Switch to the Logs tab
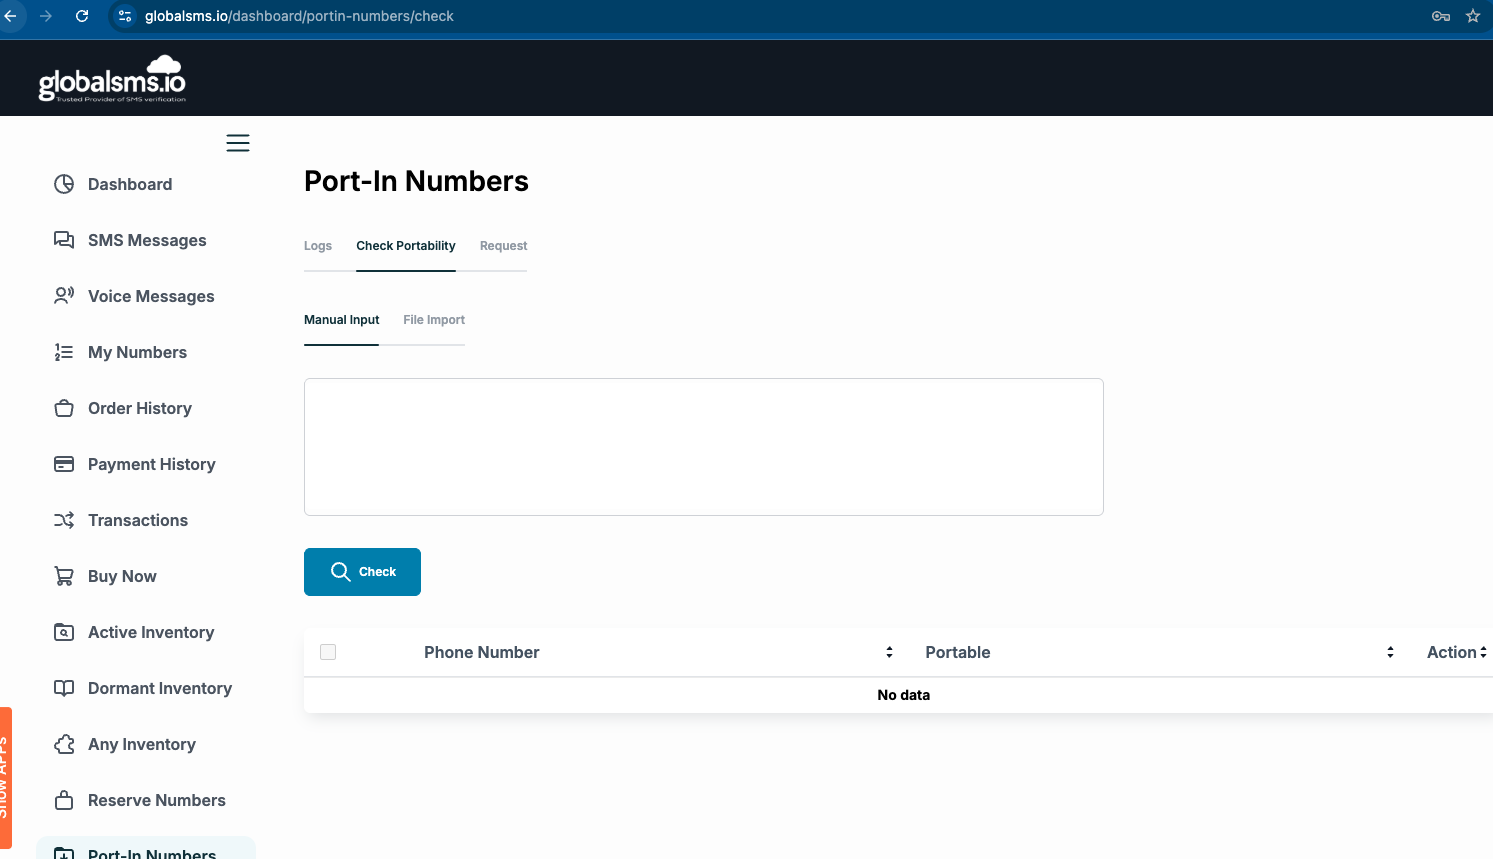The image size is (1493, 859). tap(318, 246)
